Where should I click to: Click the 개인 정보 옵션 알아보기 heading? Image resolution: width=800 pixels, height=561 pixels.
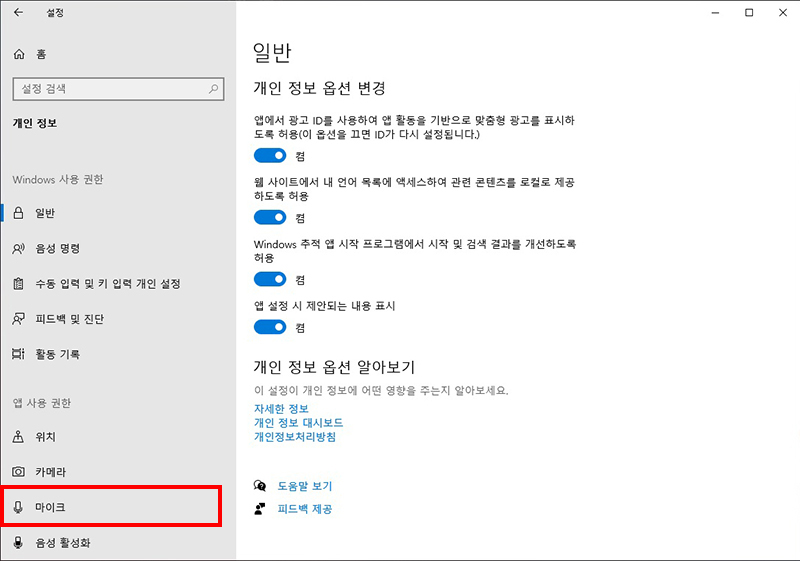pos(334,367)
